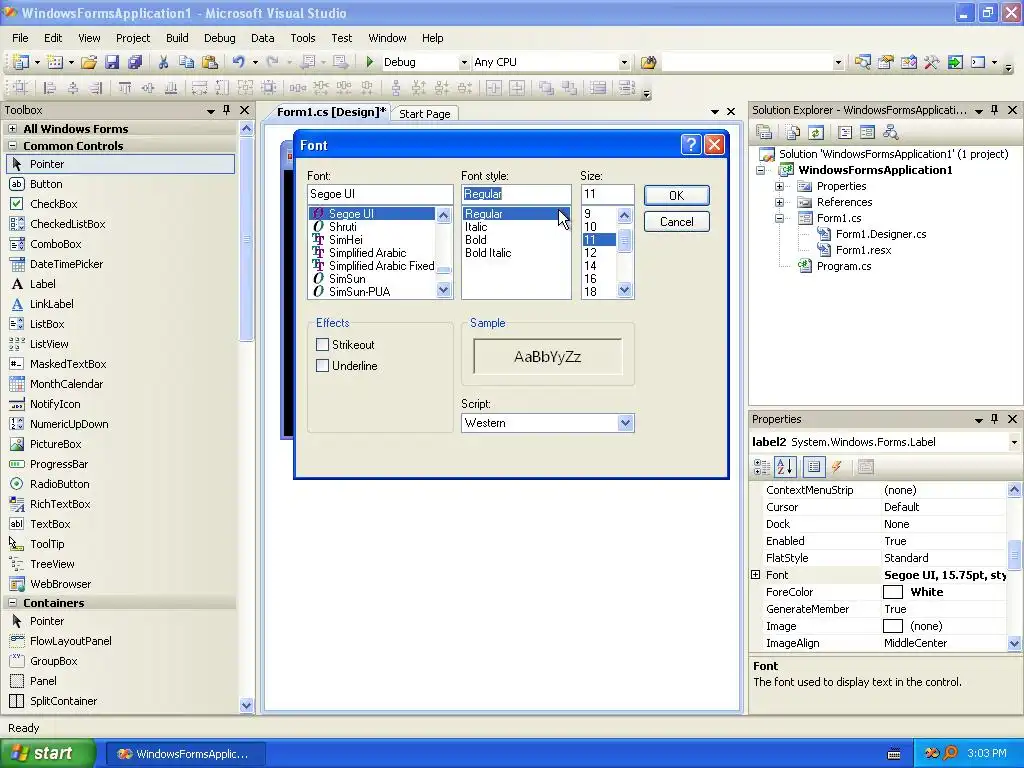Start debugging with green play icon
This screenshot has height=768, width=1024.
click(370, 62)
